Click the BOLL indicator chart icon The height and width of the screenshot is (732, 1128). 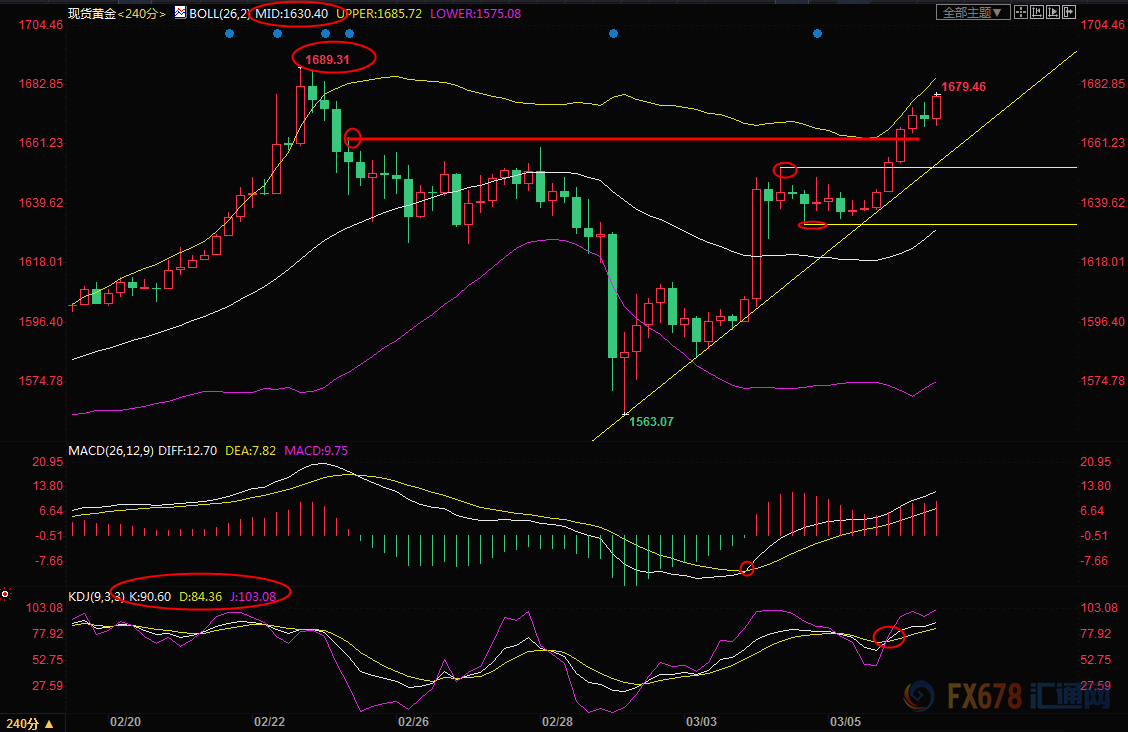179,13
